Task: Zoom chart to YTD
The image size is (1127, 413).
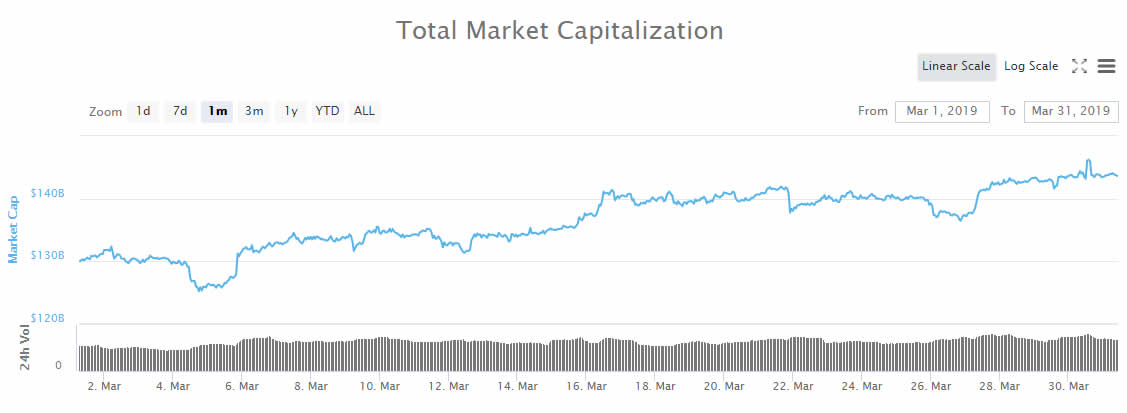Action: [327, 111]
